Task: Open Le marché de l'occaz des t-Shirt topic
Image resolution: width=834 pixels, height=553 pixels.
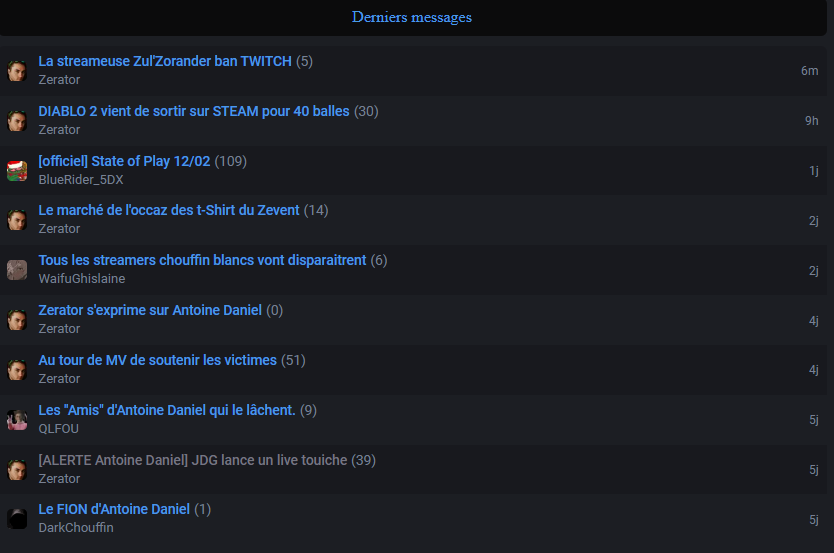Action: (169, 210)
